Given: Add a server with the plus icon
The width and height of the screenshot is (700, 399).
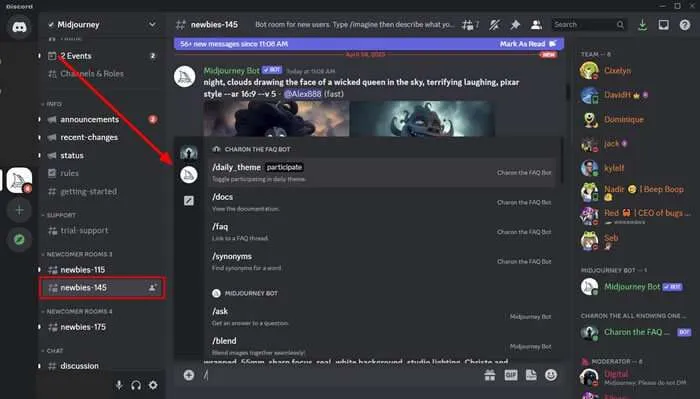Looking at the screenshot, I should point(19,210).
